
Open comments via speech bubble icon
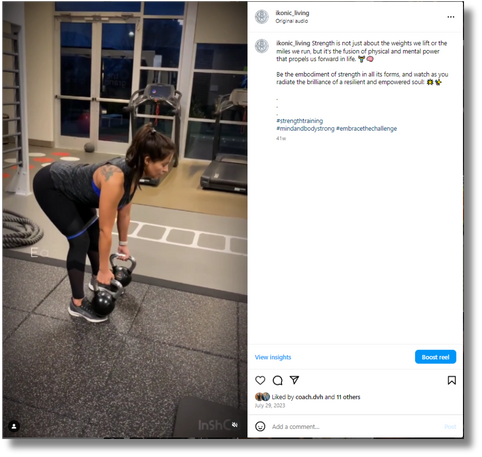277,380
